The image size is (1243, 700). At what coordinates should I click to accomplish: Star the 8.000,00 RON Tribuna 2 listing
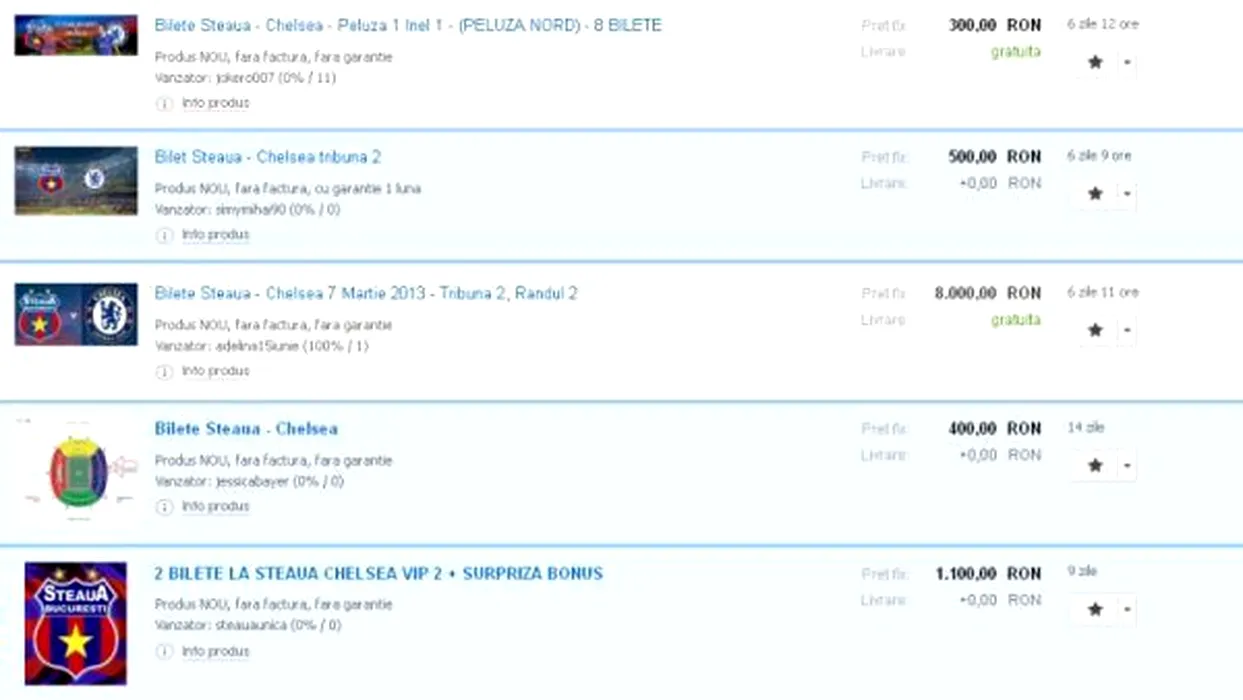point(1095,330)
